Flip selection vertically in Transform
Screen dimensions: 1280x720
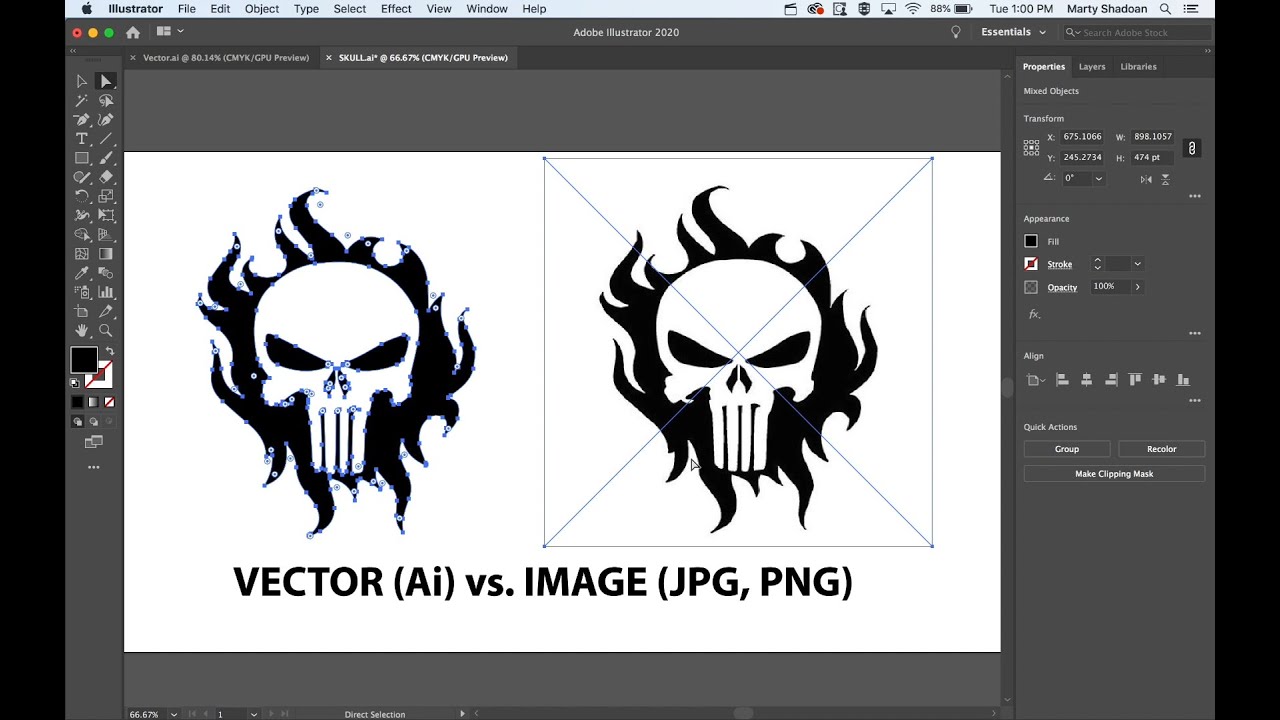(1166, 179)
